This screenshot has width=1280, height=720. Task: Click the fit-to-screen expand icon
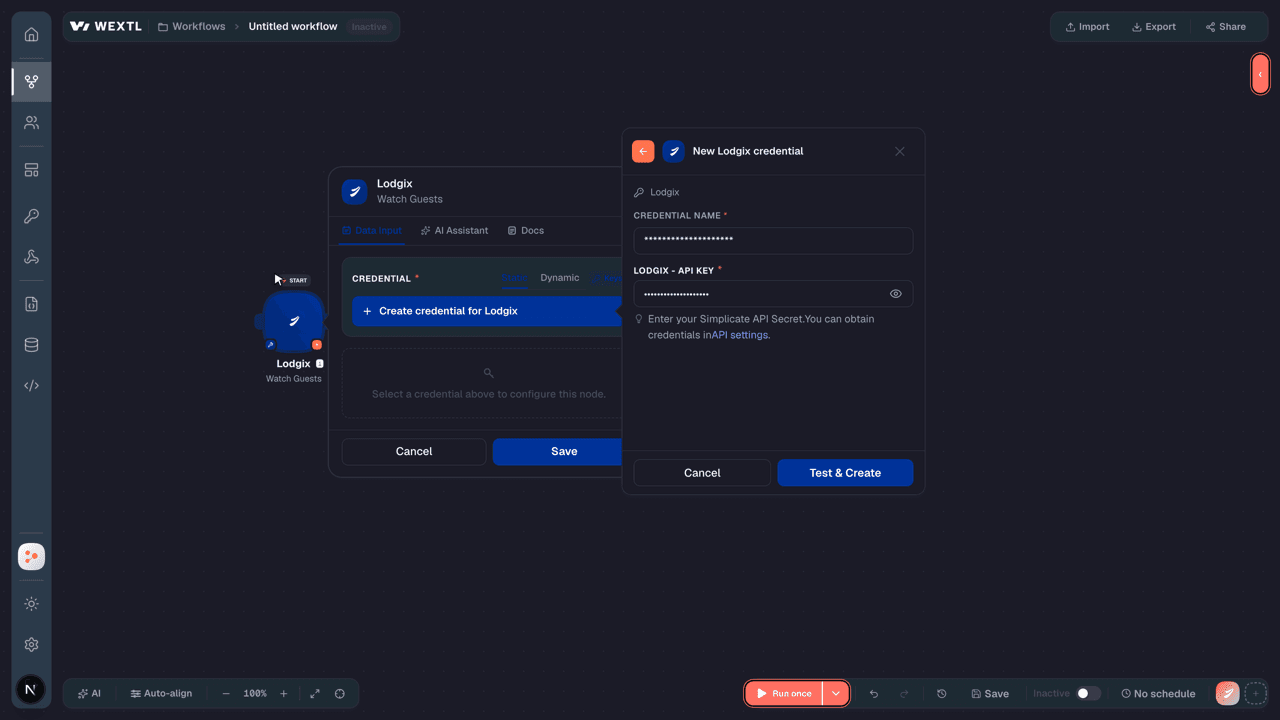315,693
